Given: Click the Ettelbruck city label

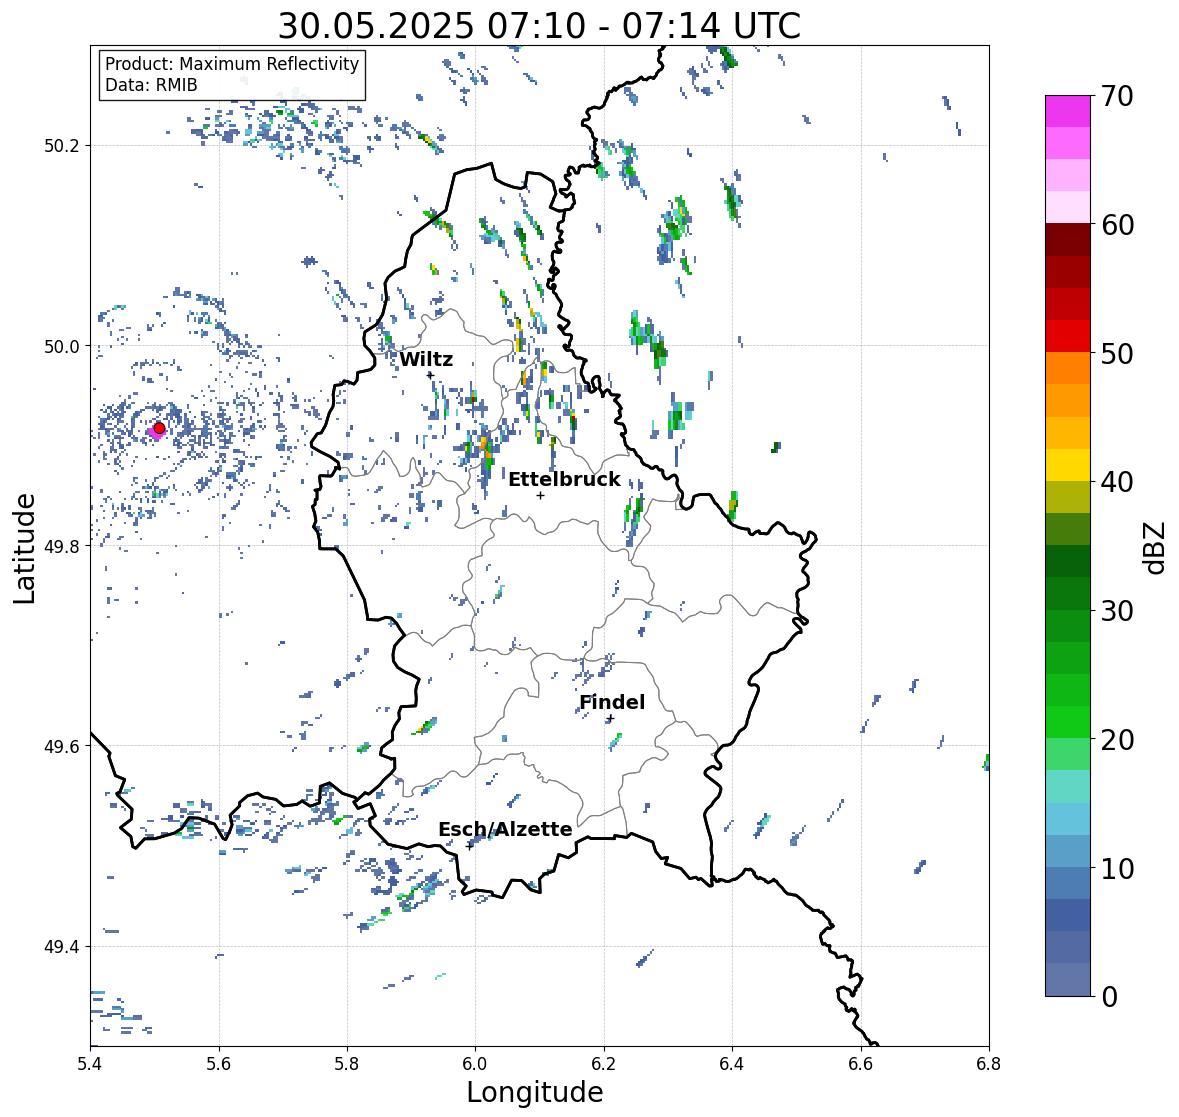Looking at the screenshot, I should pyautogui.click(x=564, y=480).
